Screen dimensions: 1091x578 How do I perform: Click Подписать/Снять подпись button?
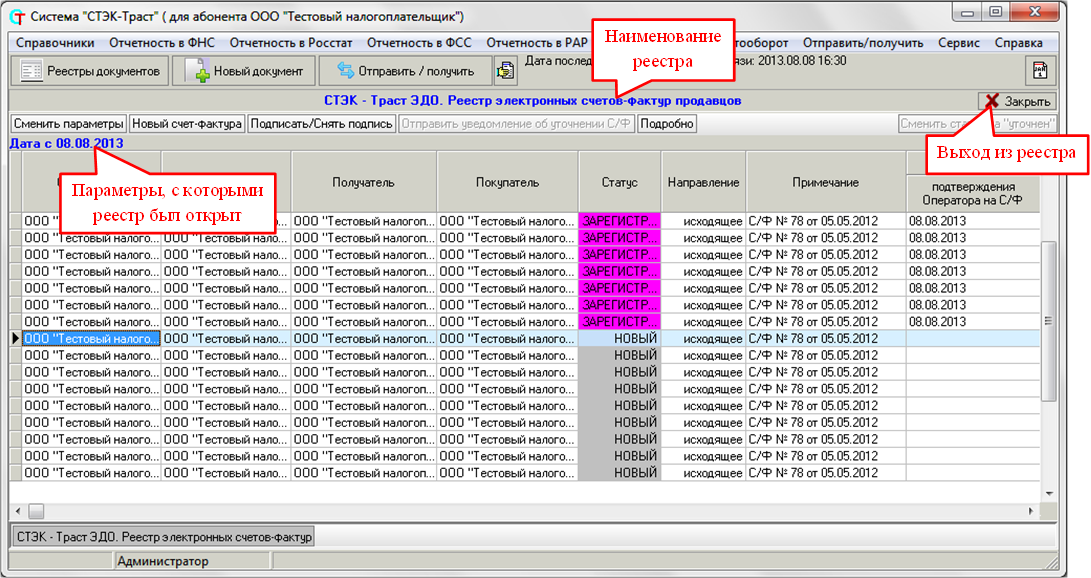click(x=321, y=124)
